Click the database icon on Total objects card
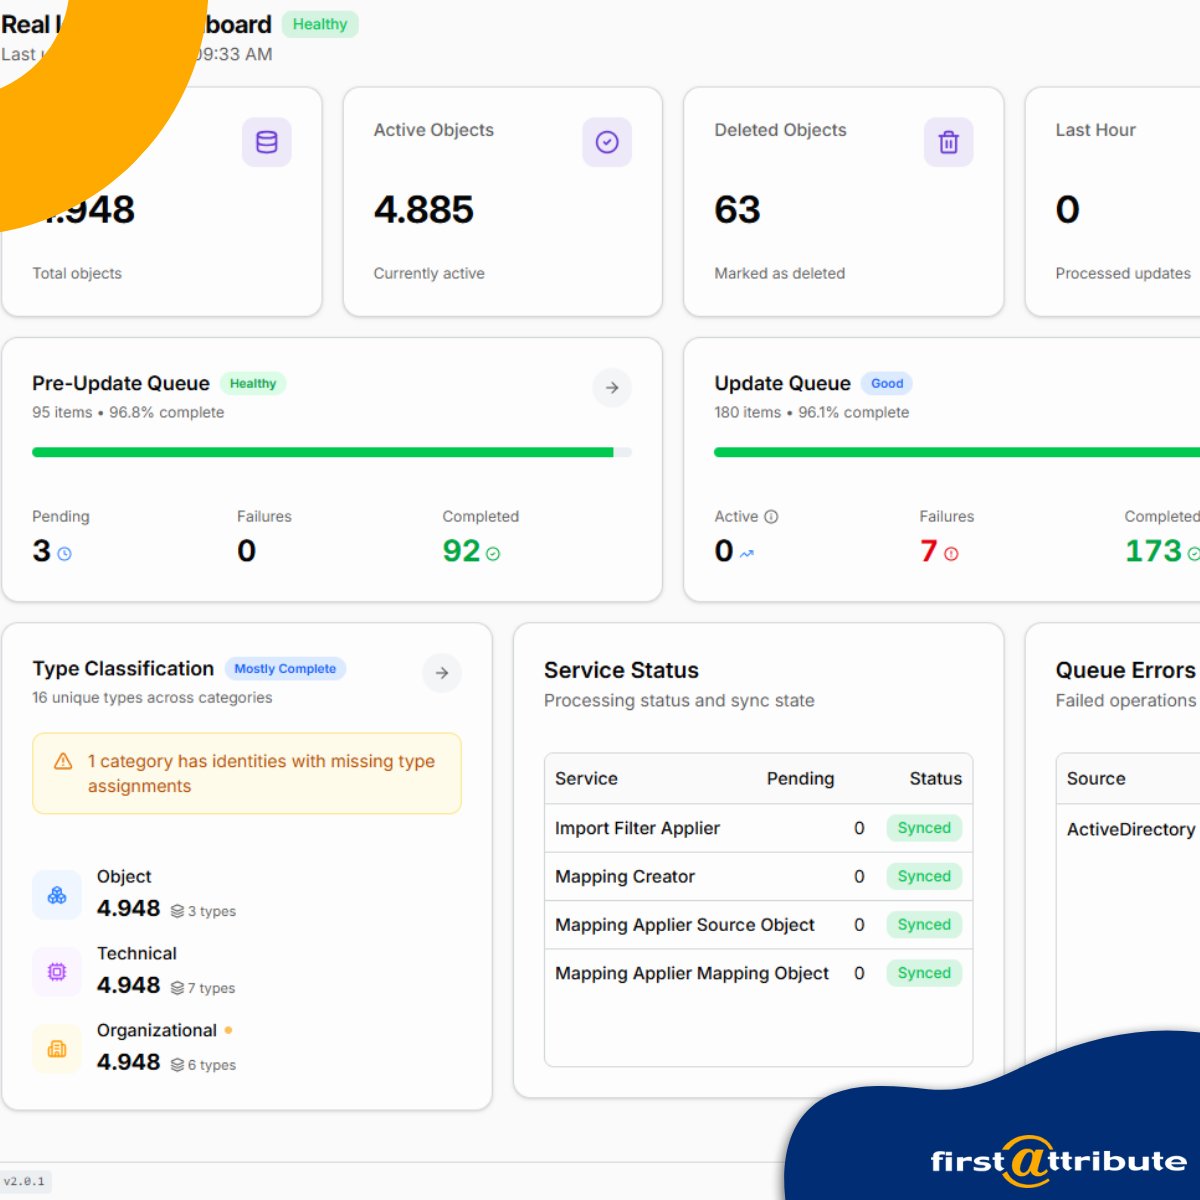The height and width of the screenshot is (1200, 1200). (267, 142)
